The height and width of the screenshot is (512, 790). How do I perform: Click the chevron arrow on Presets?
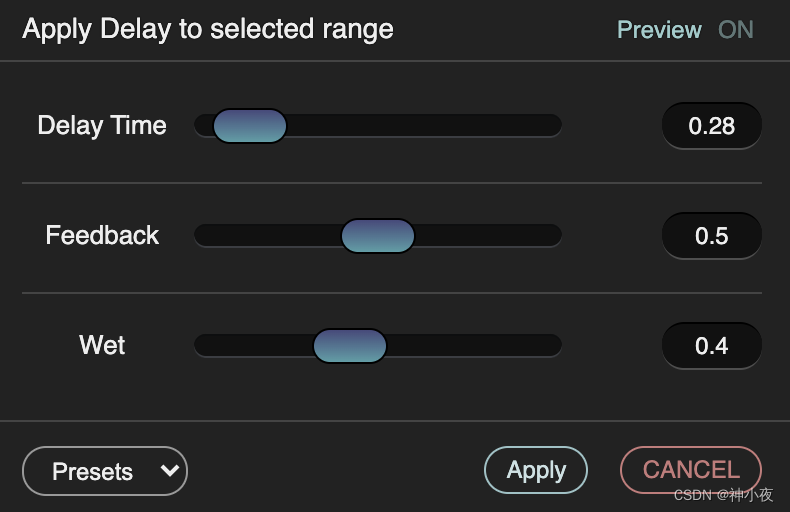coord(170,469)
